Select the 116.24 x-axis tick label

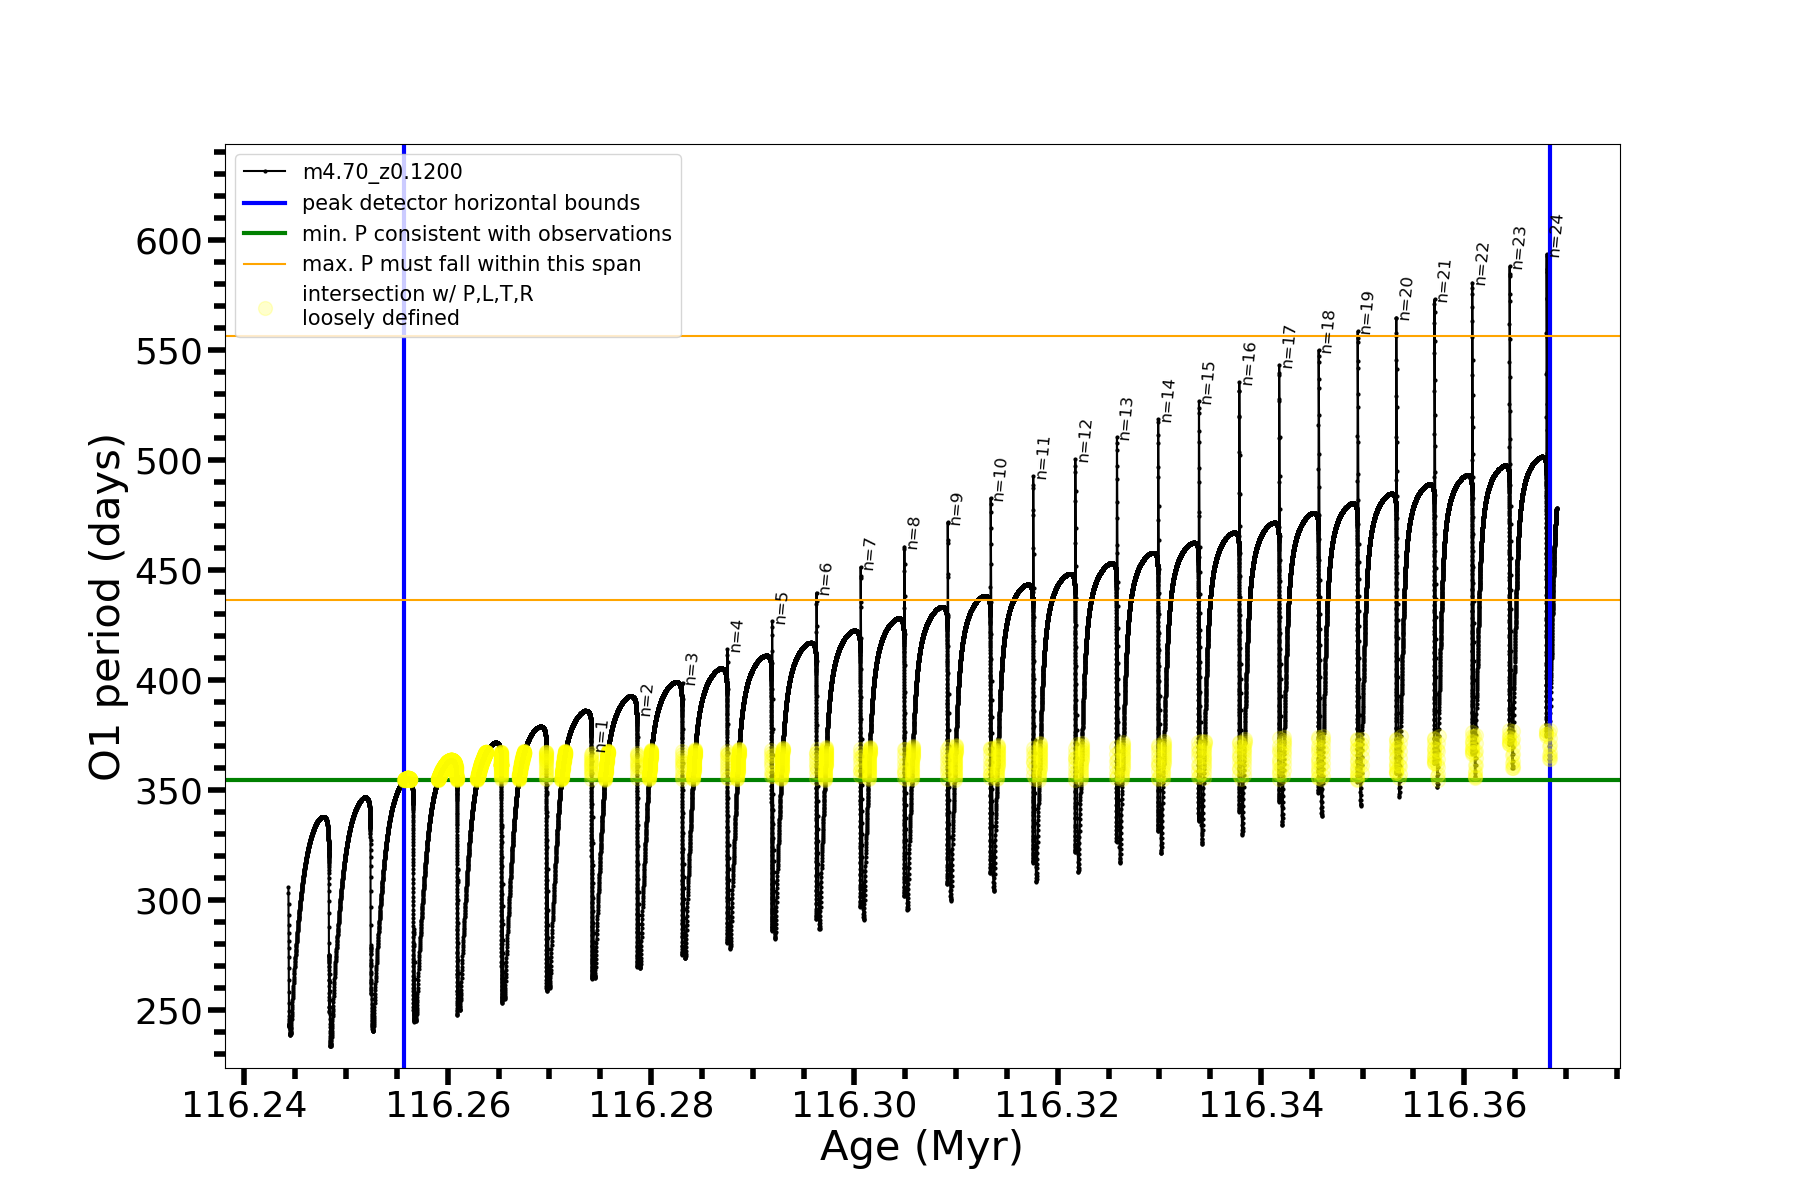(244, 1105)
